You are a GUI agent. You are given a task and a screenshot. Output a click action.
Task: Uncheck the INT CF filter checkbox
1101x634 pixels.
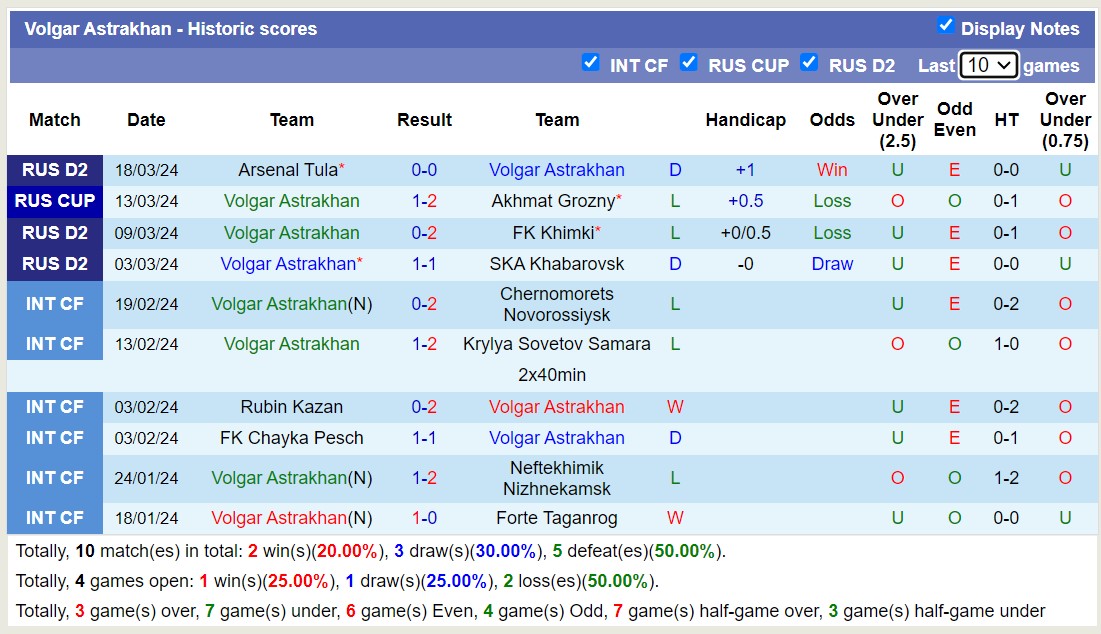[591, 63]
